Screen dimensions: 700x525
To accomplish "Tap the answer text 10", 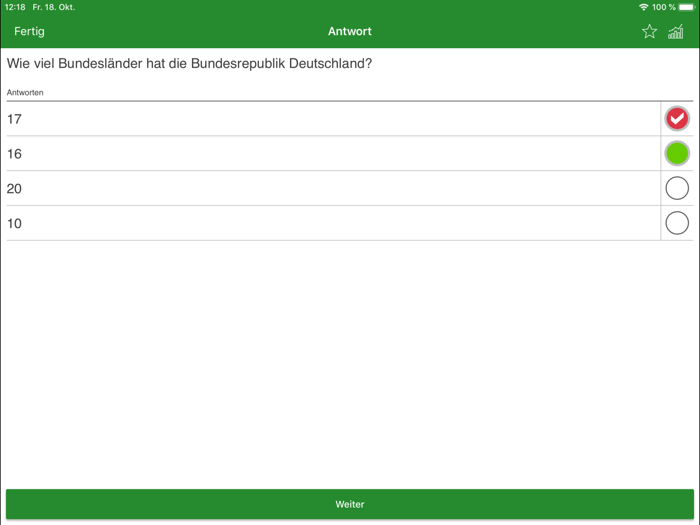I will pos(14,224).
